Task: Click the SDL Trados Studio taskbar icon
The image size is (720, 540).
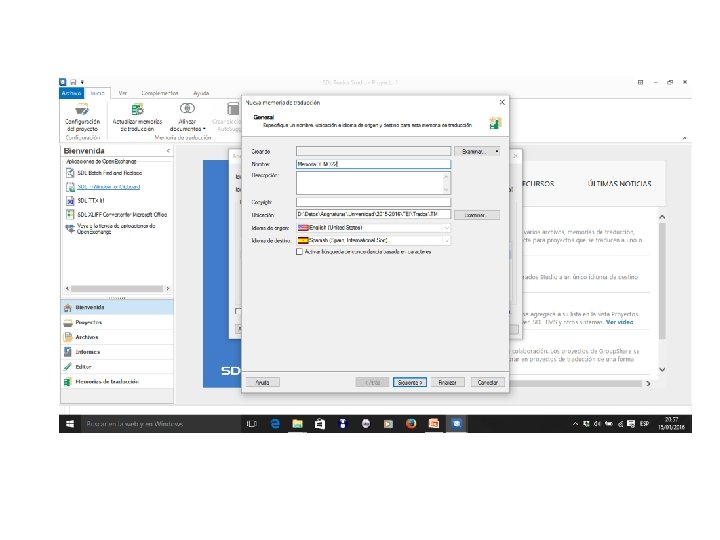Action: (456, 424)
